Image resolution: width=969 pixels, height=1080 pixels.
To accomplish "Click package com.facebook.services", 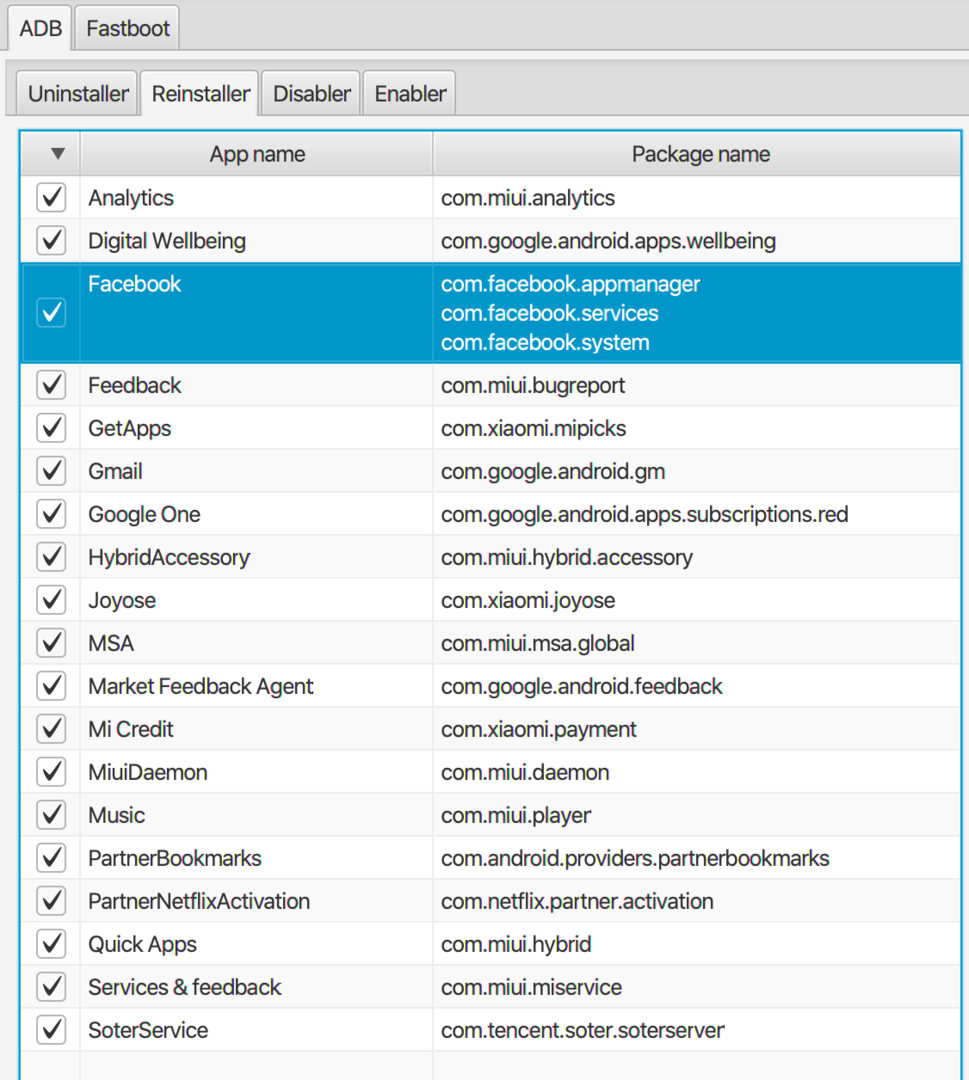I will coord(550,313).
